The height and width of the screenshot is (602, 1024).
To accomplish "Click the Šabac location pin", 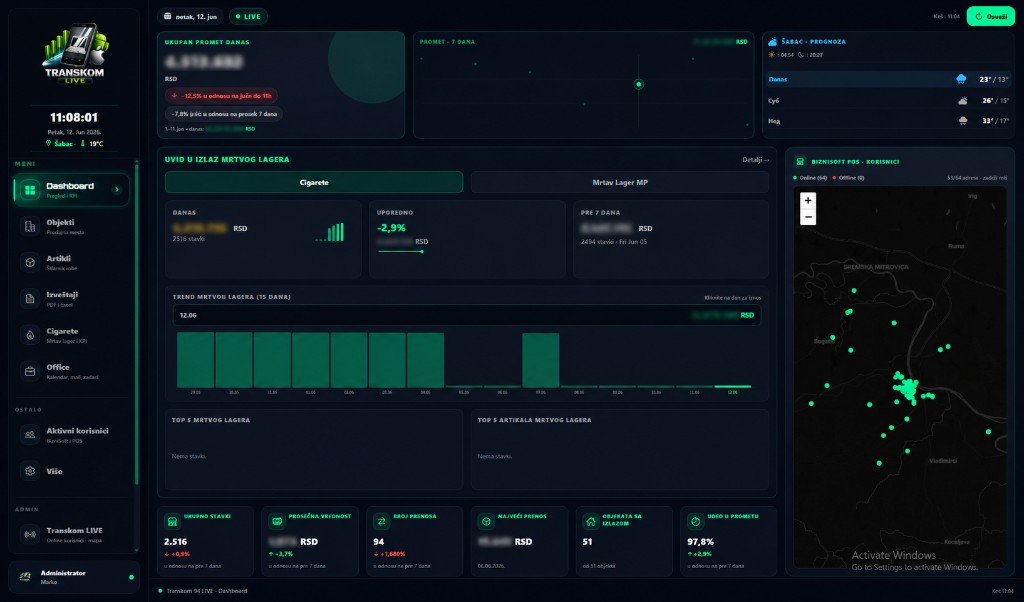I will pyautogui.click(x=48, y=143).
